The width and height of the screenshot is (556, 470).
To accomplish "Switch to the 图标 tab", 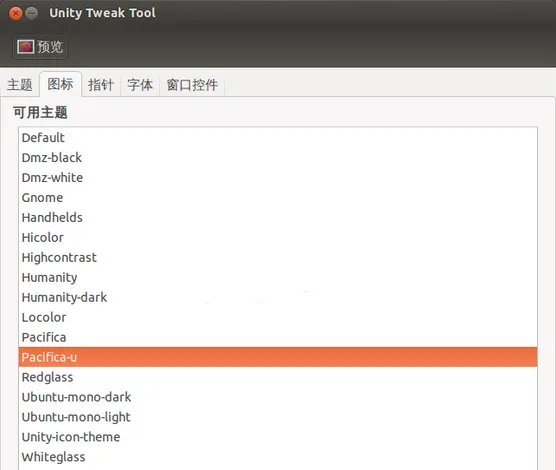I will (x=61, y=84).
